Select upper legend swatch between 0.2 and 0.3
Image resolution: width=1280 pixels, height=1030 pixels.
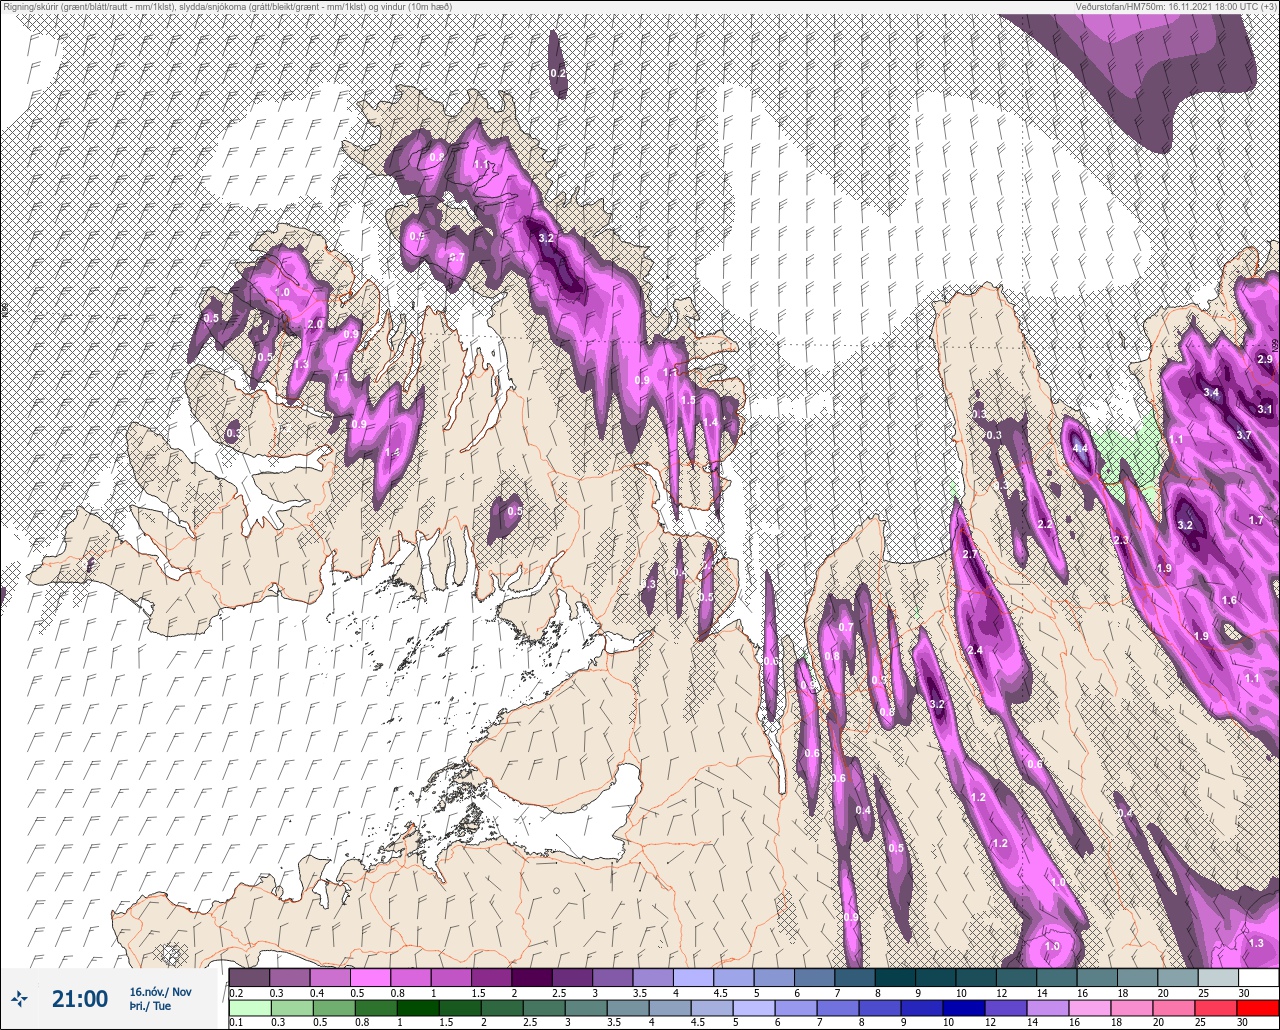[249, 977]
